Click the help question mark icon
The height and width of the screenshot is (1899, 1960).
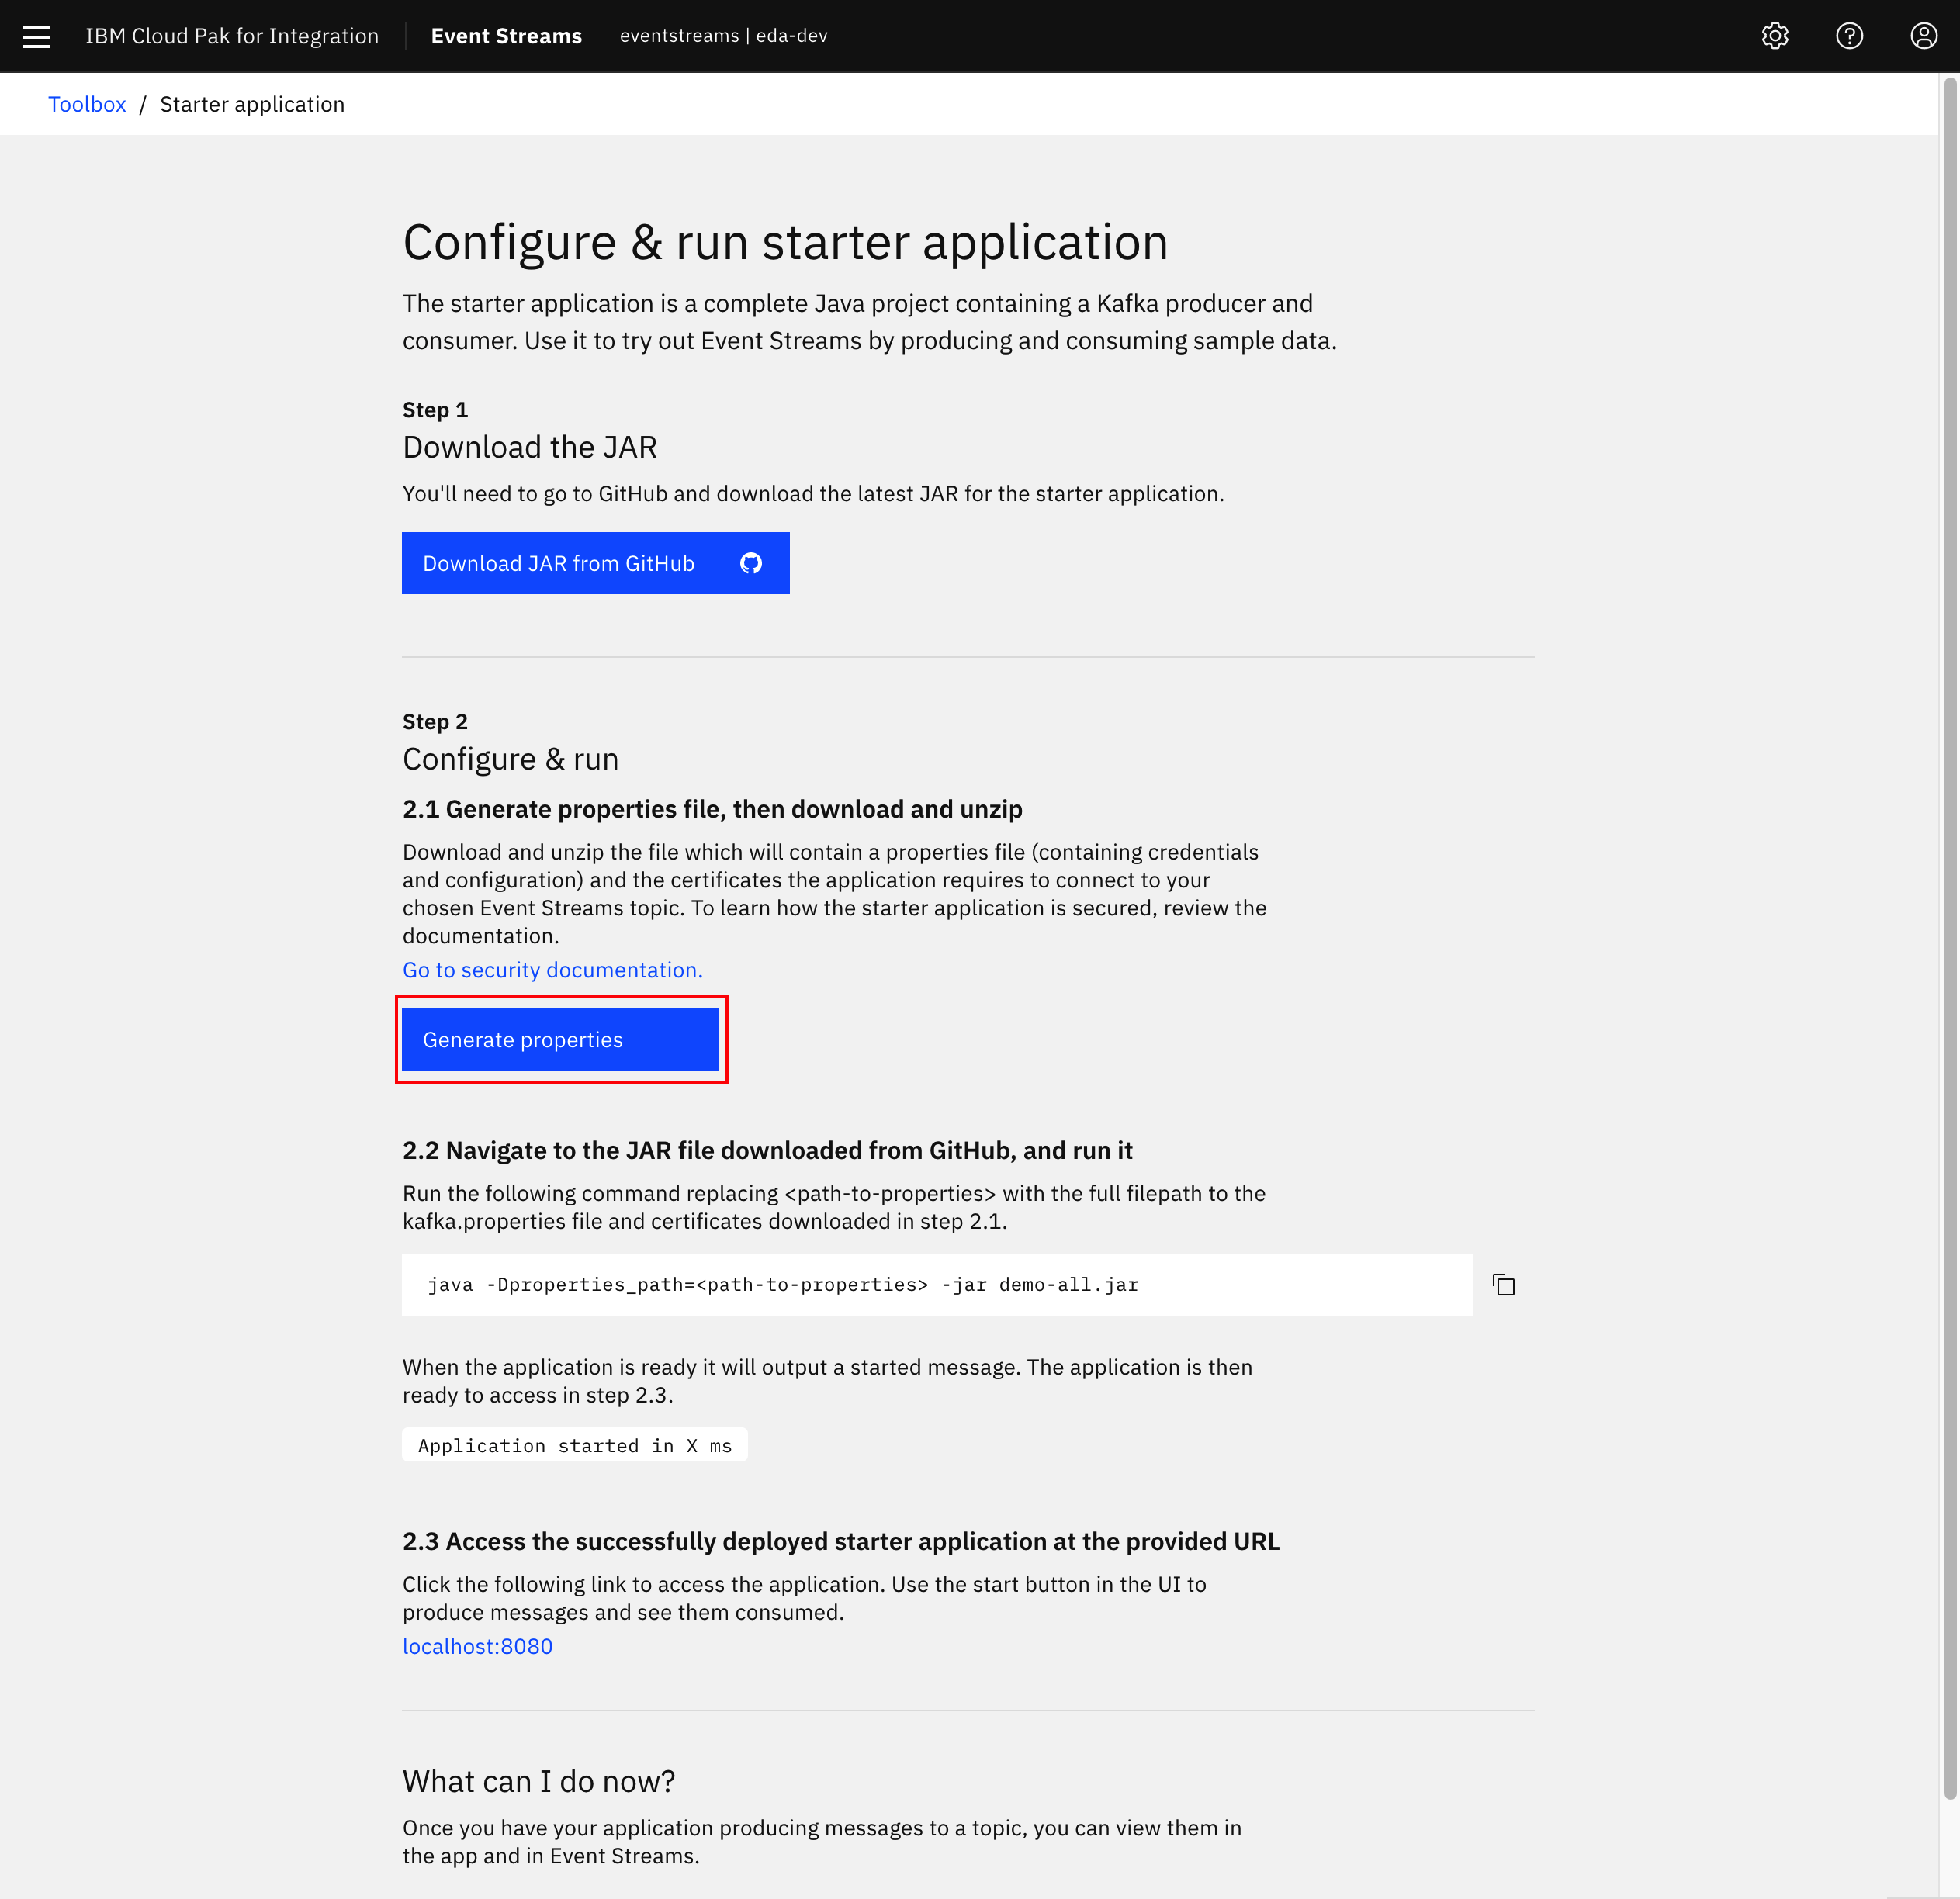[1851, 35]
